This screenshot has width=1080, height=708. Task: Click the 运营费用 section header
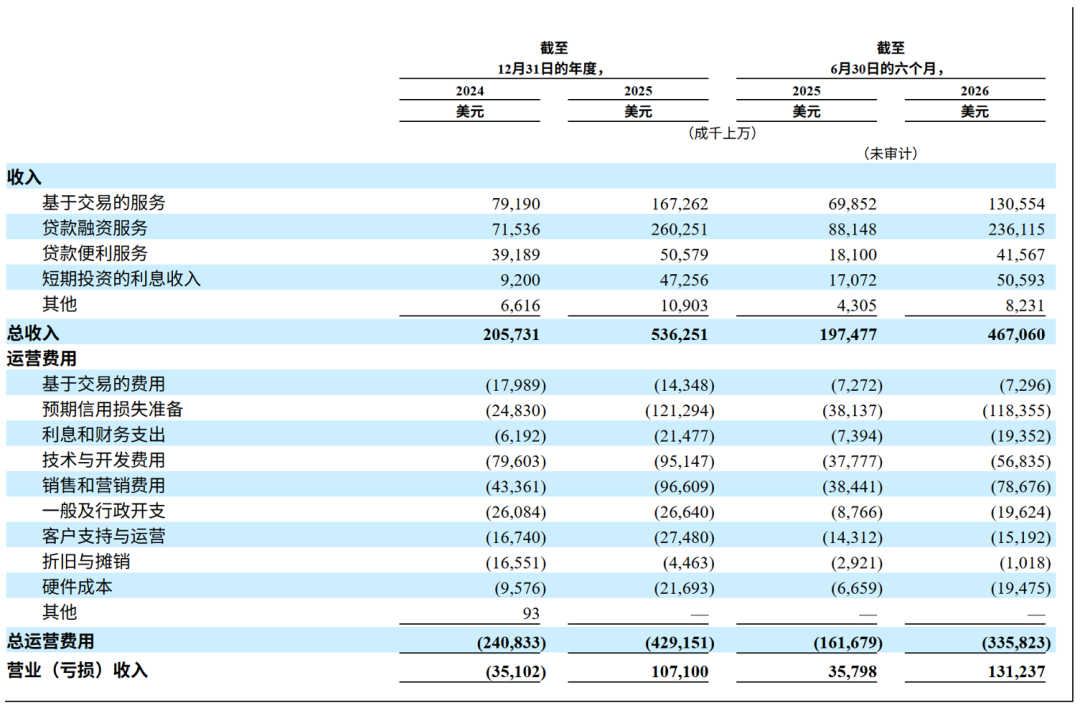(42, 359)
